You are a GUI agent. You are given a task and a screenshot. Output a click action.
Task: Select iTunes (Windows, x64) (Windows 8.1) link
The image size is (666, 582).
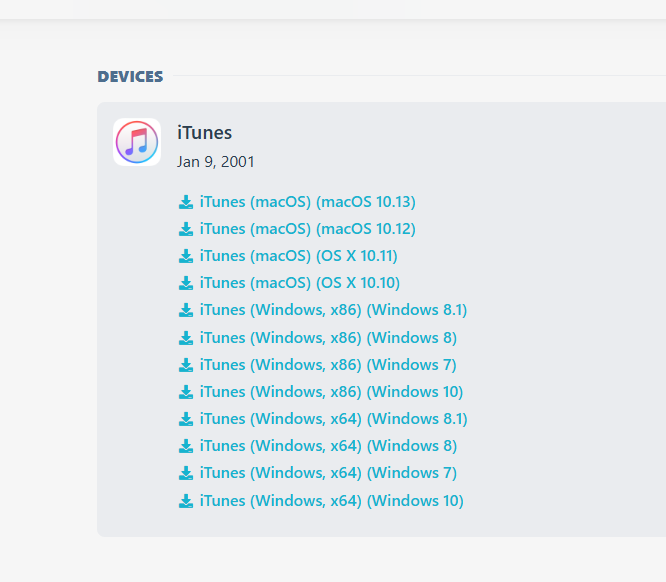click(333, 419)
